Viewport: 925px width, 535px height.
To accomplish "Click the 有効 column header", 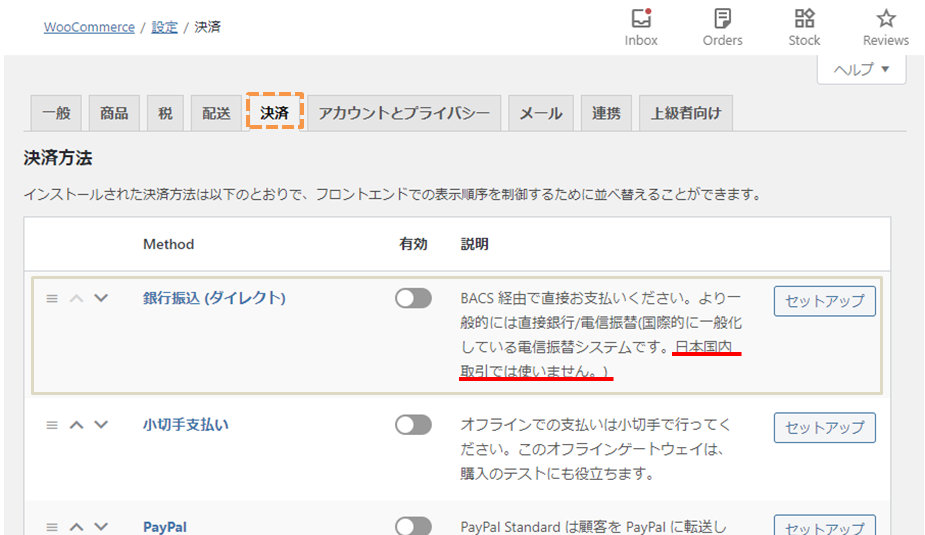I will [413, 244].
